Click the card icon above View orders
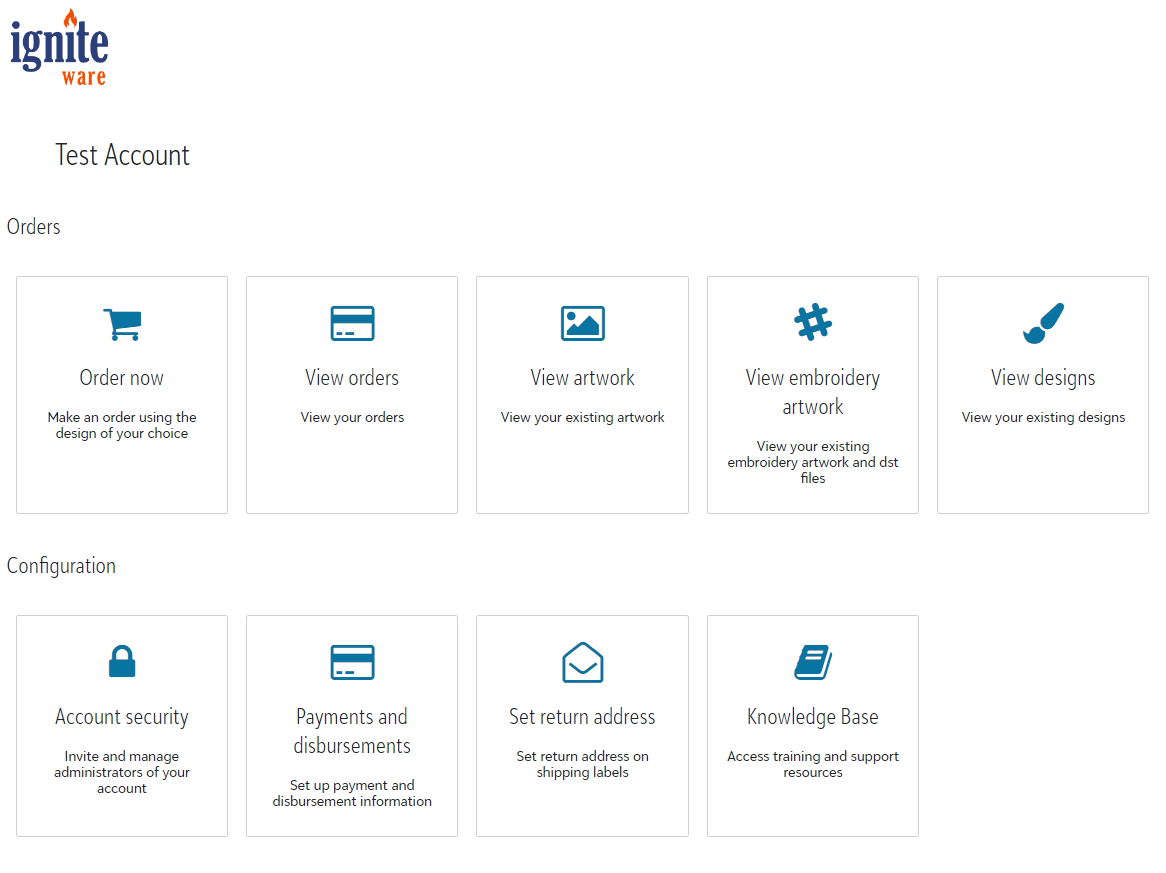This screenshot has height=873, width=1166. 352,323
